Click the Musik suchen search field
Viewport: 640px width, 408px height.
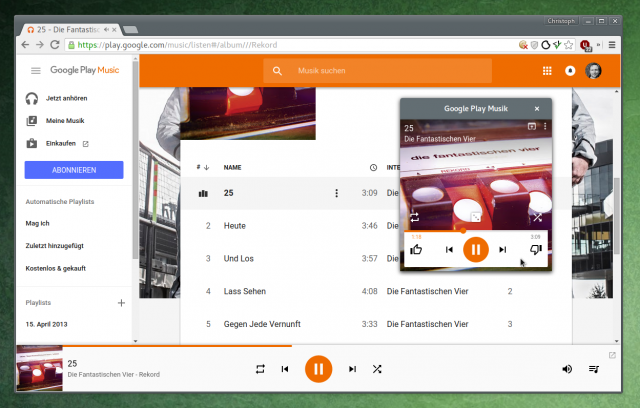(378, 71)
